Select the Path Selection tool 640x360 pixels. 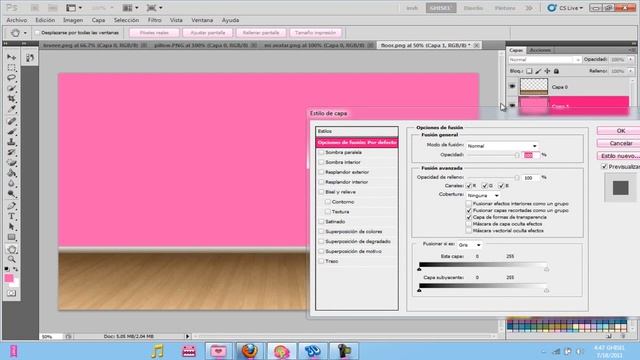11,227
